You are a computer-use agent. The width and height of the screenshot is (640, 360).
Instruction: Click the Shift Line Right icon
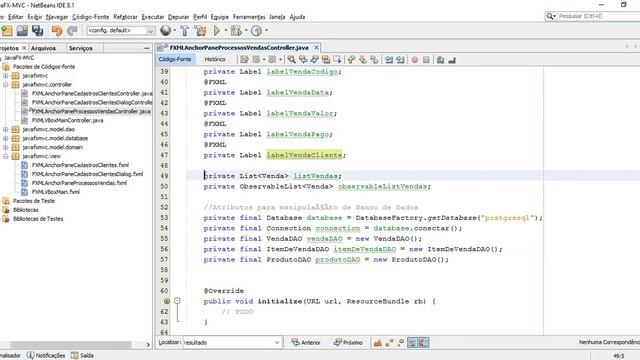[400, 60]
